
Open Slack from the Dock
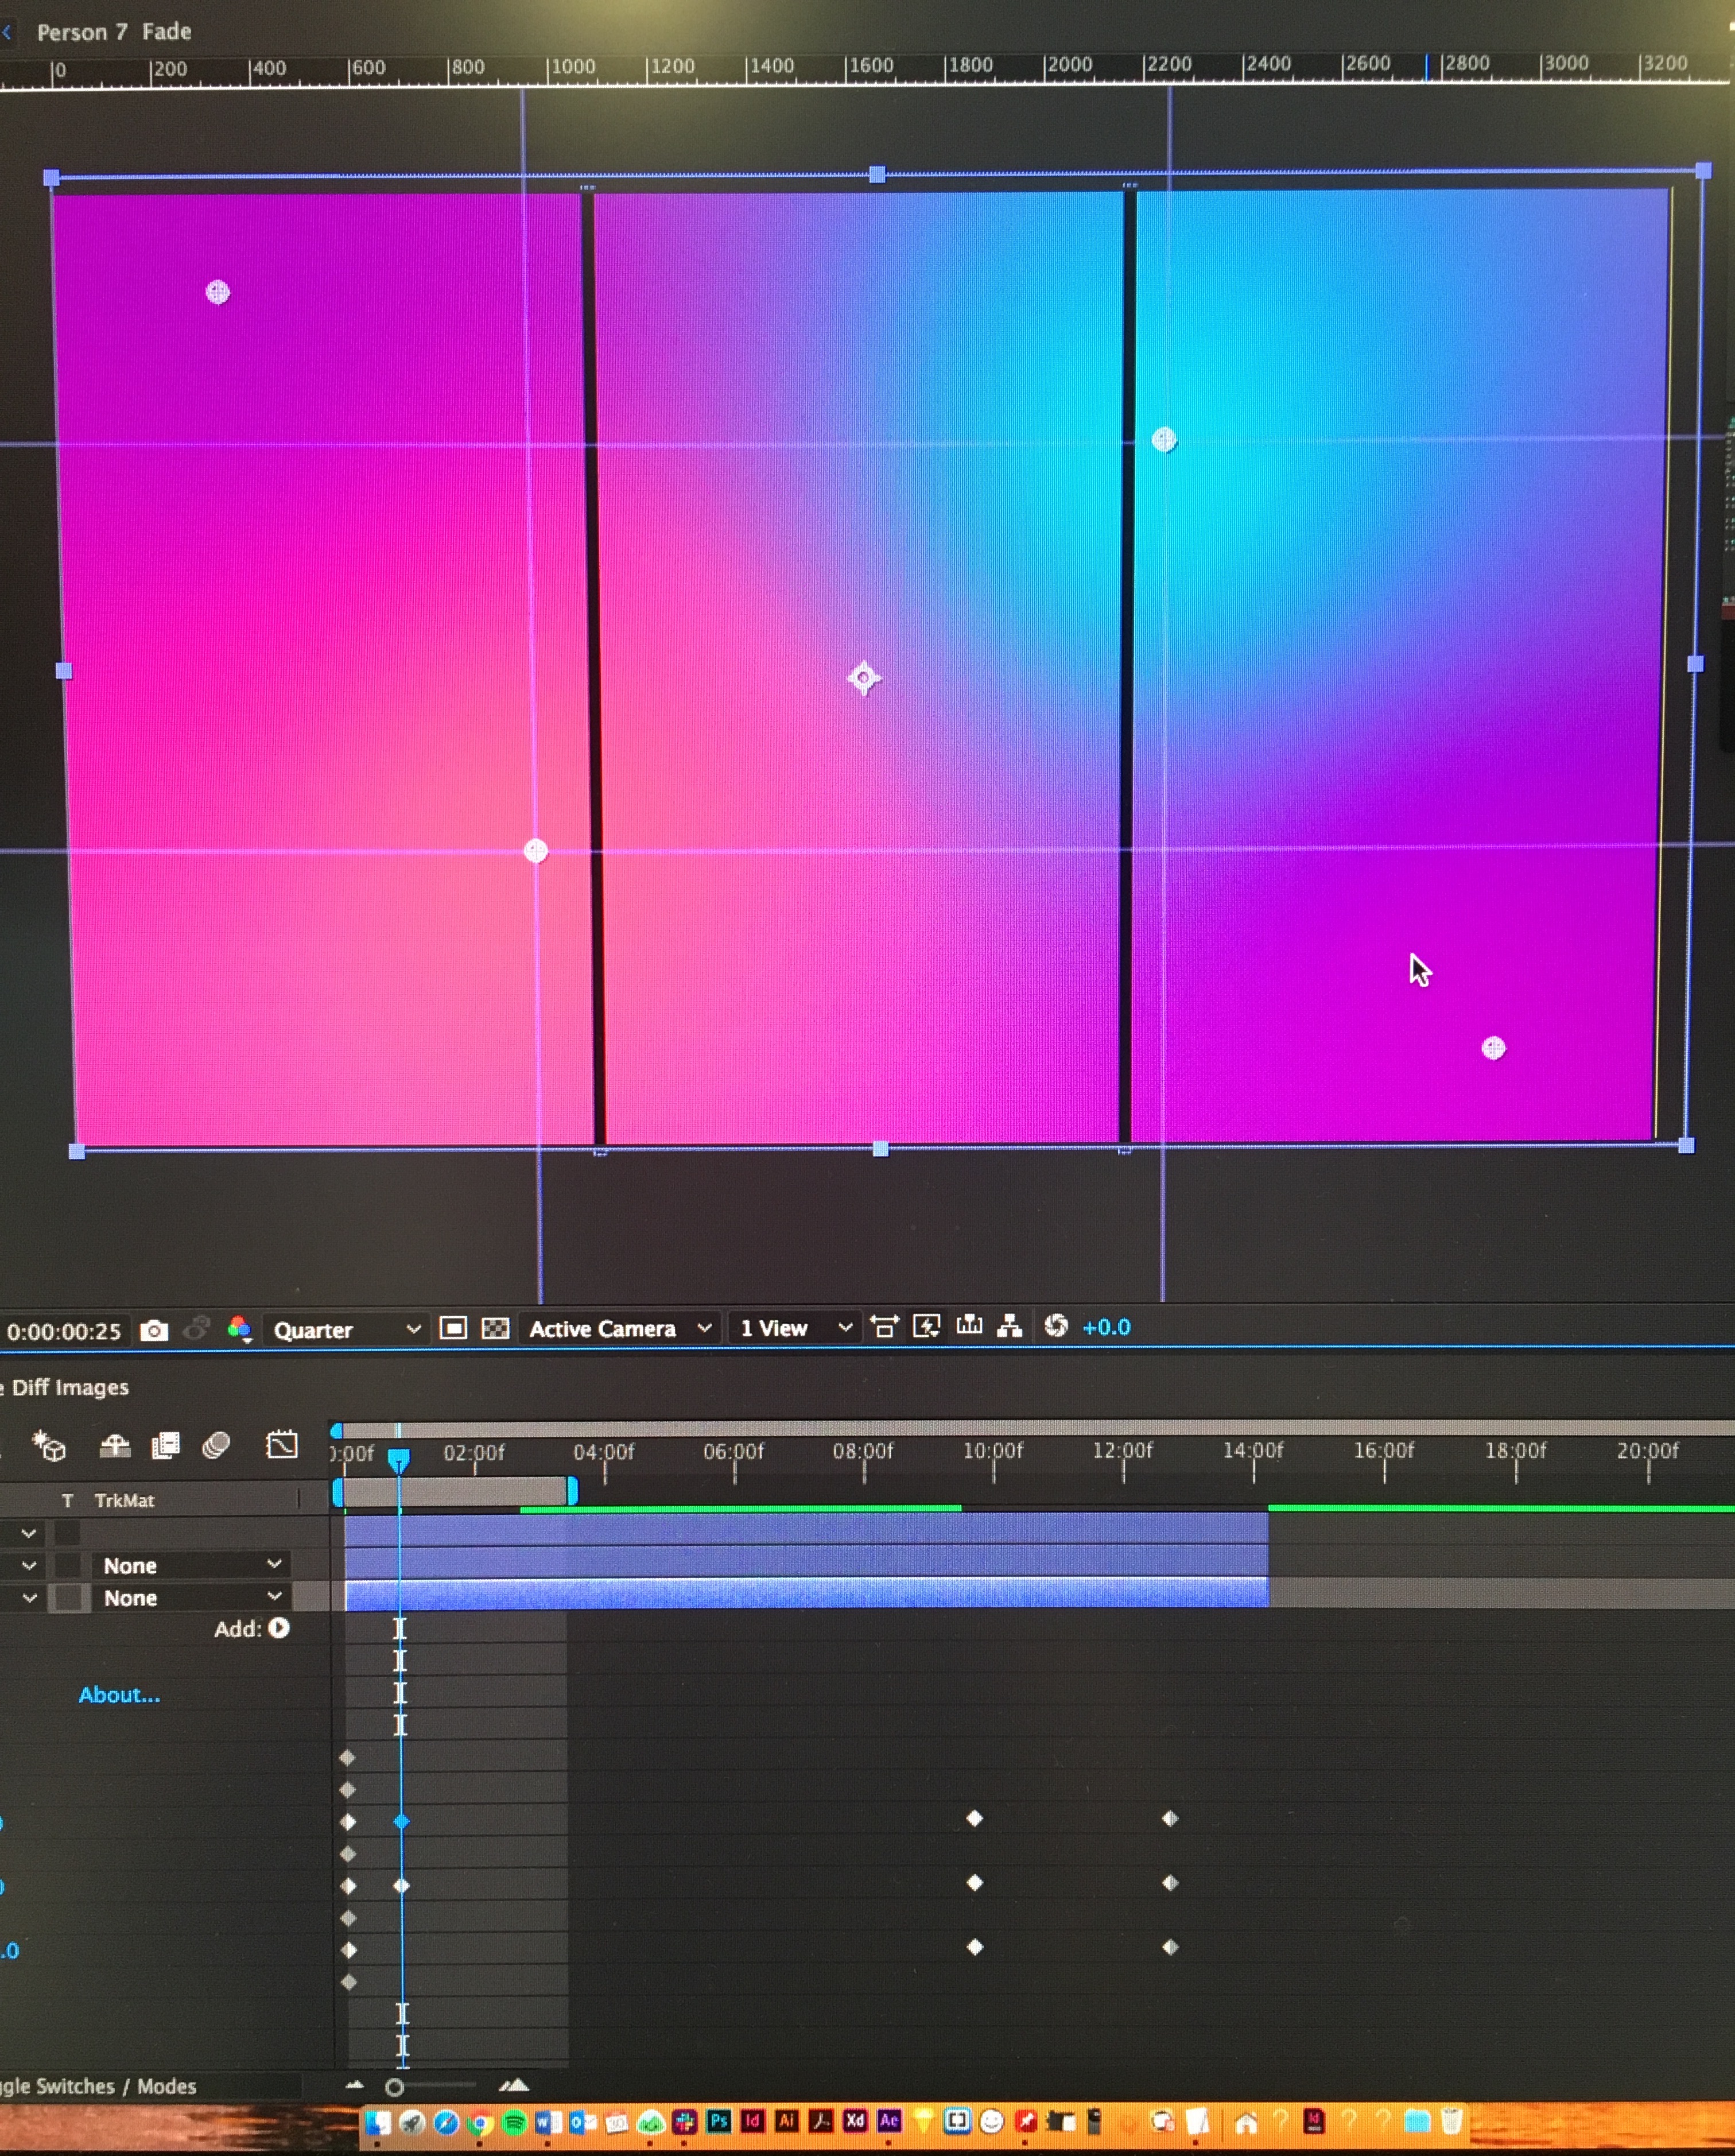pyautogui.click(x=685, y=2121)
